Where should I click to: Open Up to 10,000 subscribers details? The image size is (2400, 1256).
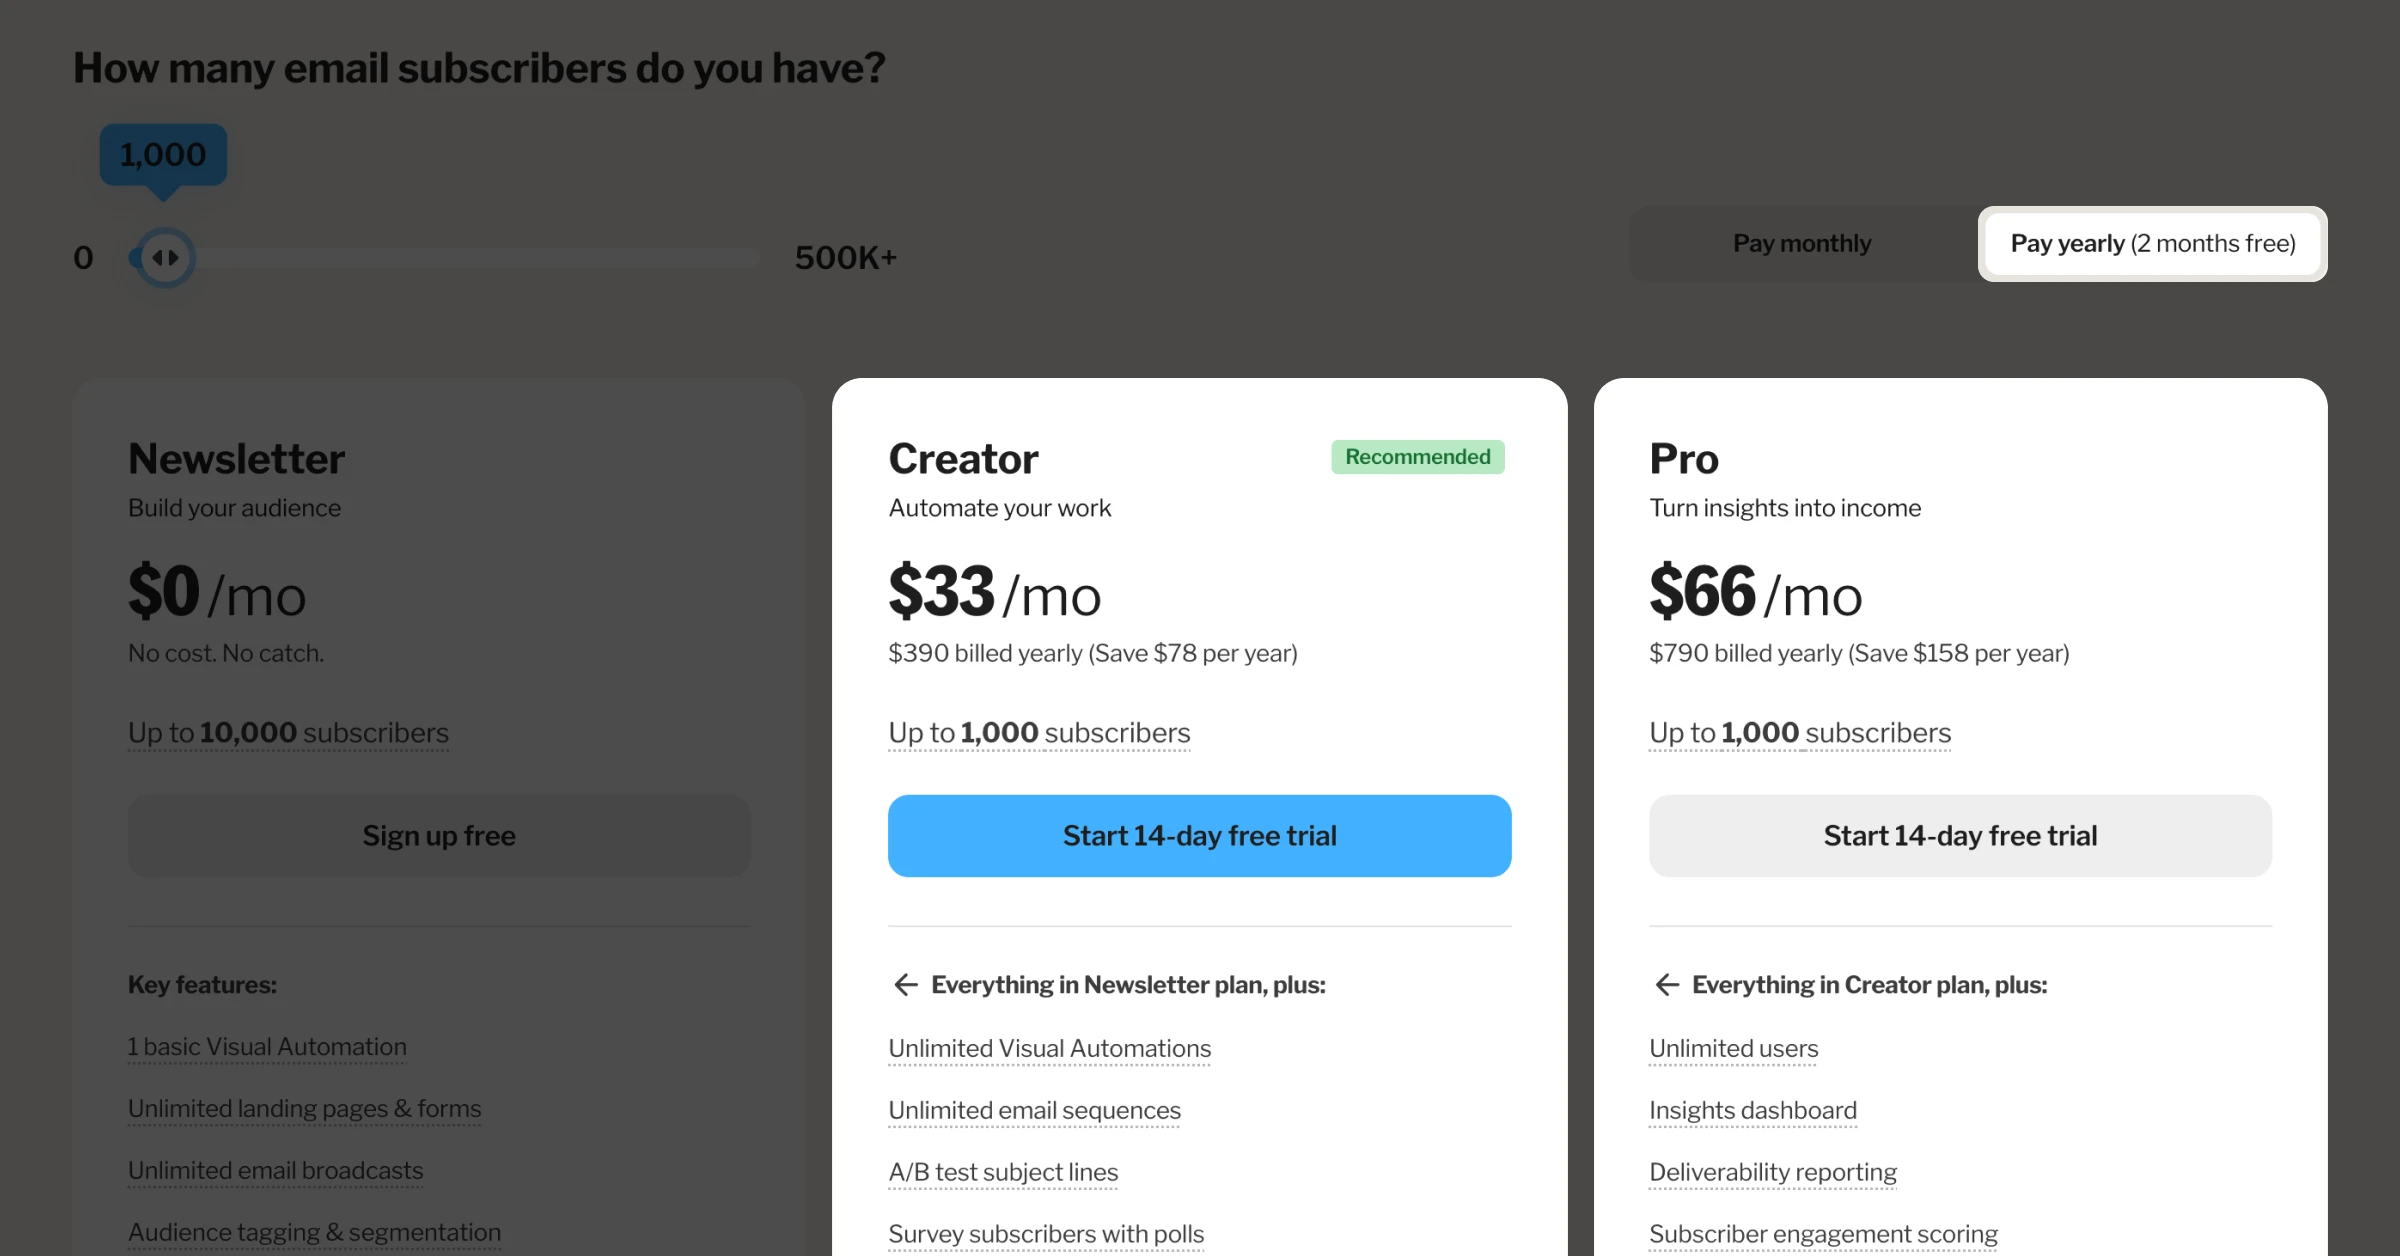[288, 732]
